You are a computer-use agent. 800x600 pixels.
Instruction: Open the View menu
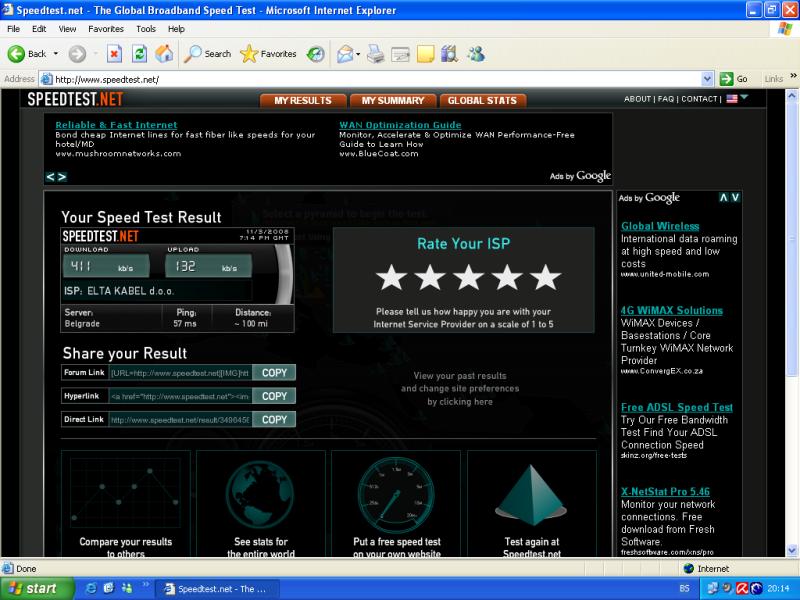pos(67,29)
